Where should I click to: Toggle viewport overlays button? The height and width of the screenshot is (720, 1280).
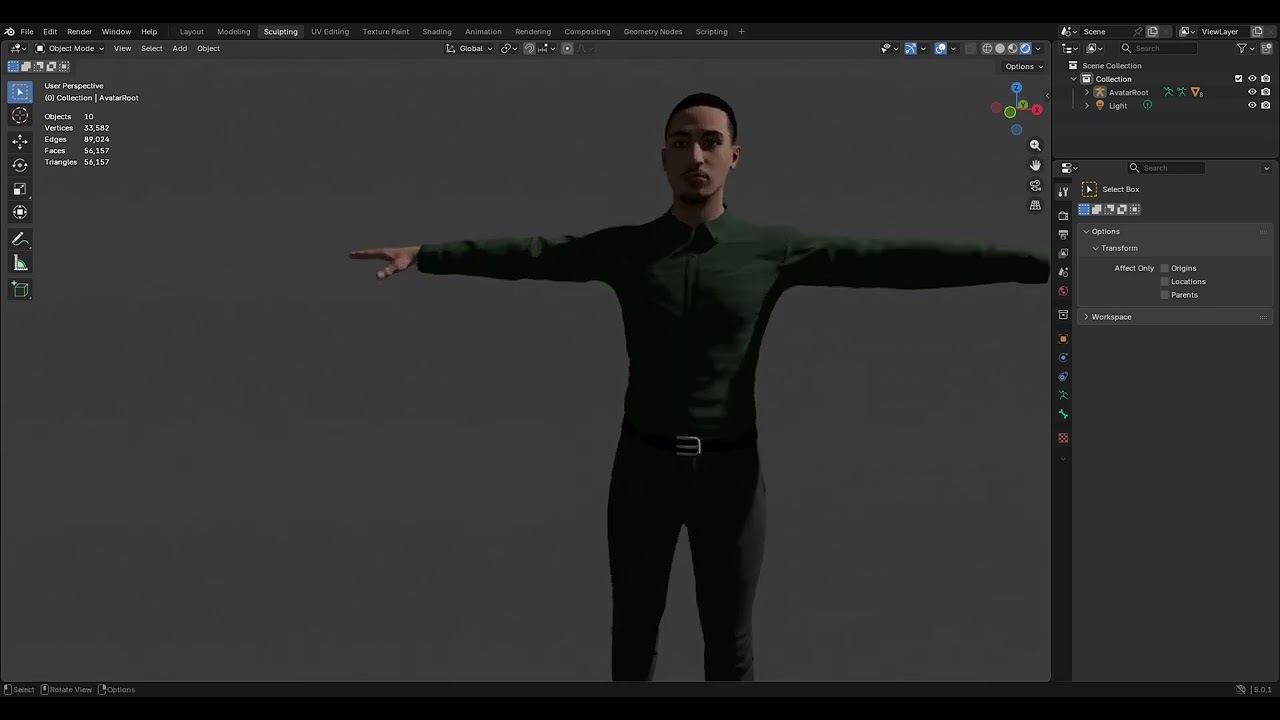(x=941, y=48)
